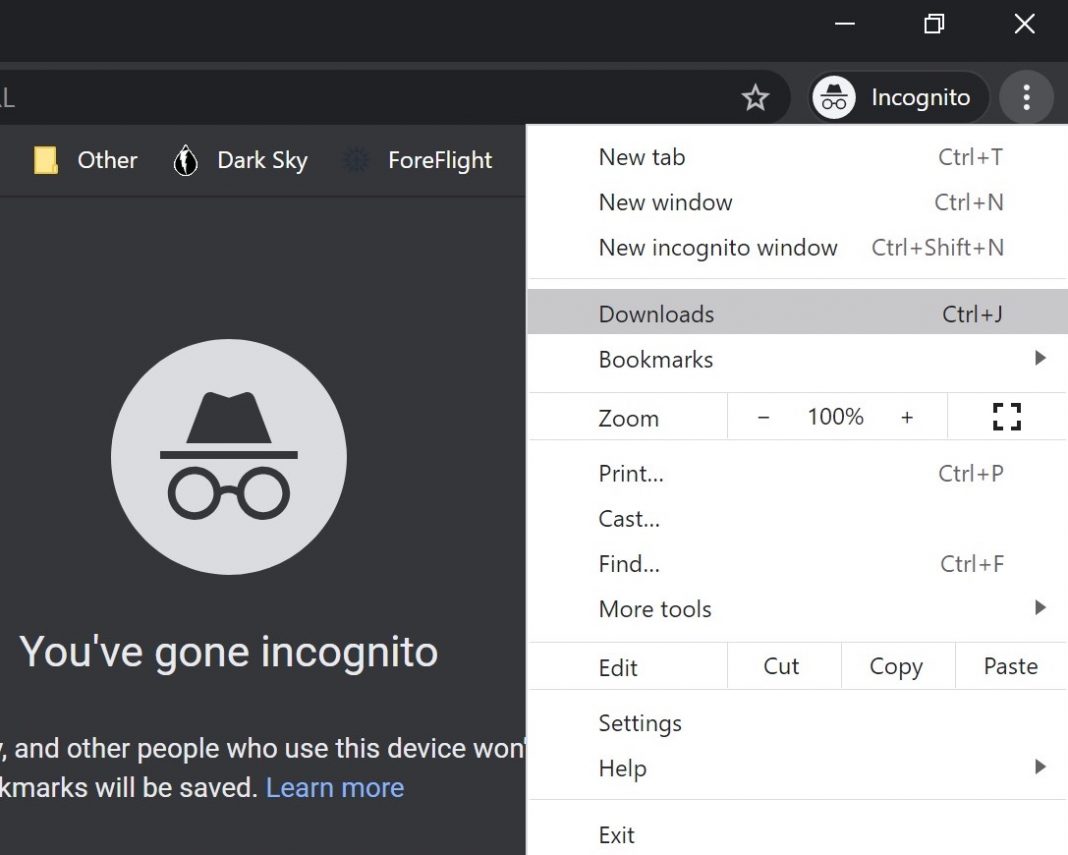Toggle fullscreen mode icon in Zoom row
This screenshot has width=1068, height=855.
coord(1007,416)
